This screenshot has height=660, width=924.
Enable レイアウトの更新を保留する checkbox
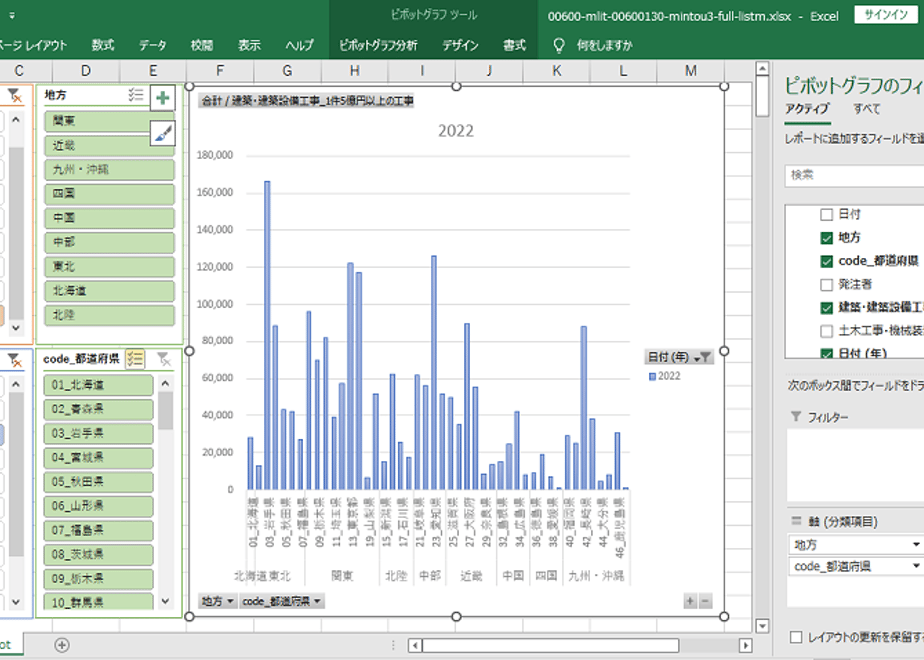click(x=796, y=637)
